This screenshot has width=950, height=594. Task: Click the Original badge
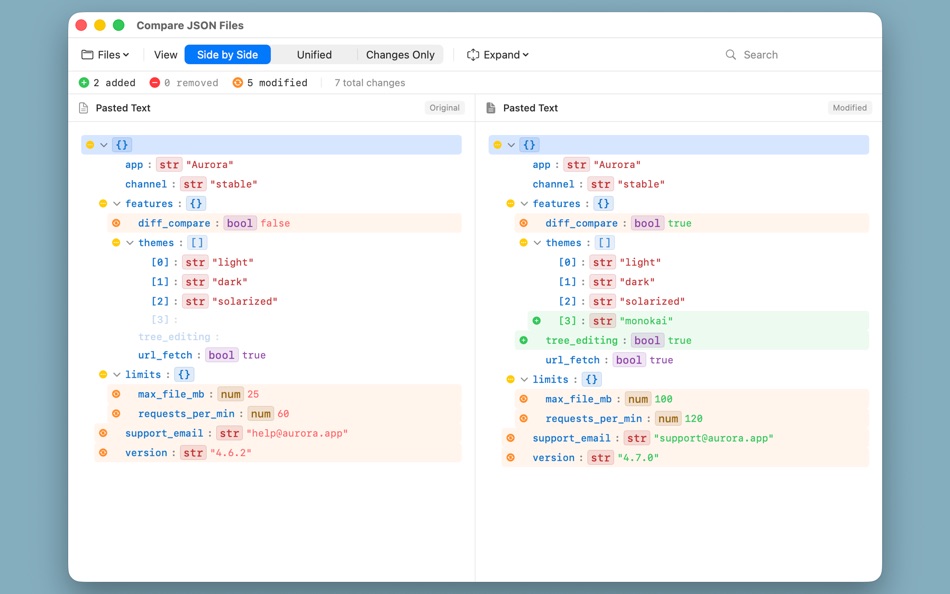click(445, 108)
